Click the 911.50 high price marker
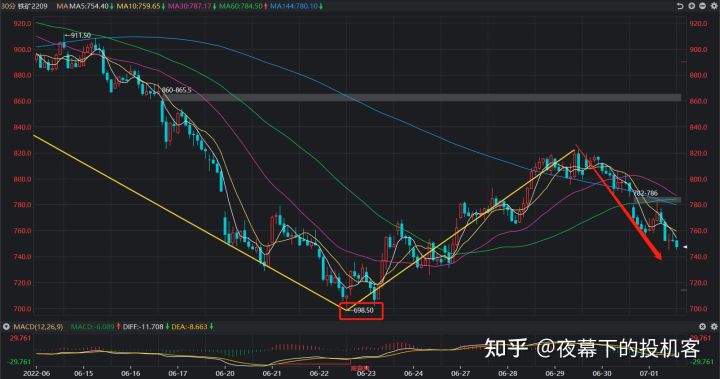 pyautogui.click(x=80, y=35)
